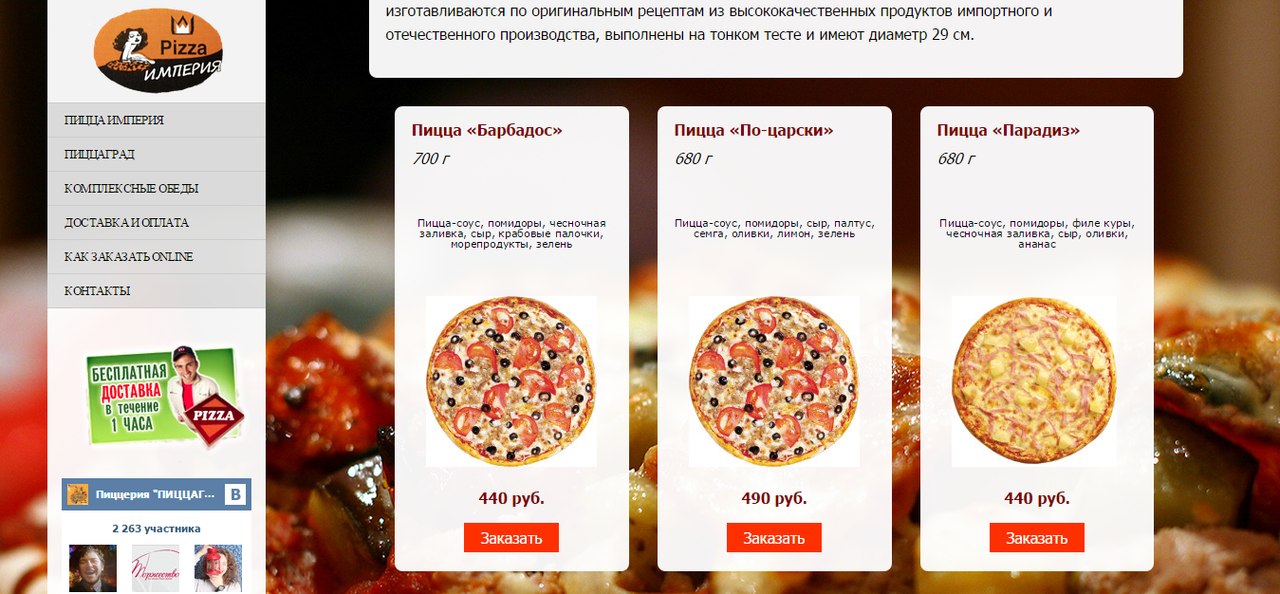Image resolution: width=1280 pixels, height=594 pixels.
Task: Order the По-царски pizza with the Заказать button
Action: [774, 538]
